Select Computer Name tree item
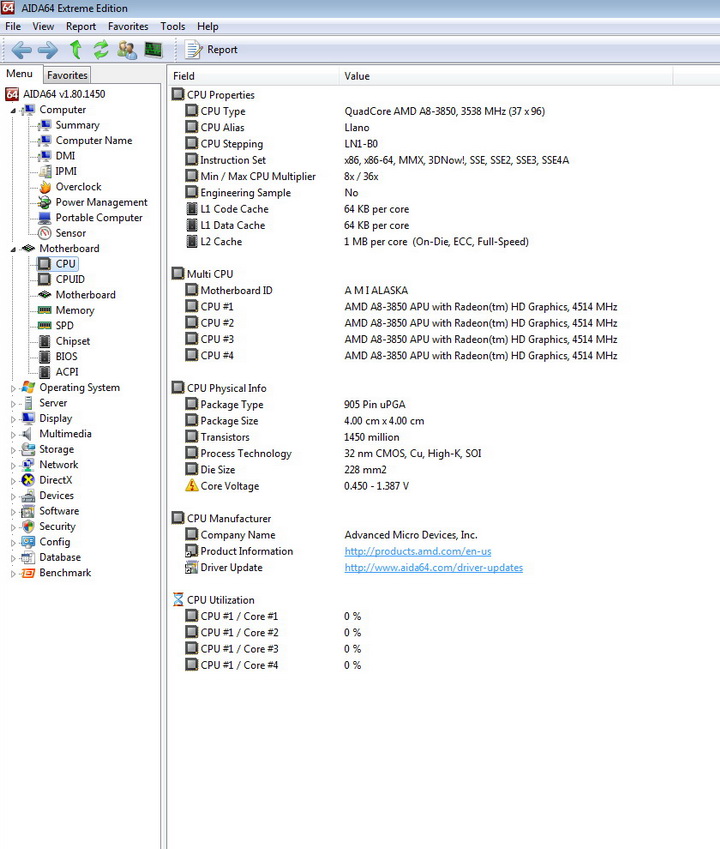Image resolution: width=720 pixels, height=849 pixels. (94, 141)
